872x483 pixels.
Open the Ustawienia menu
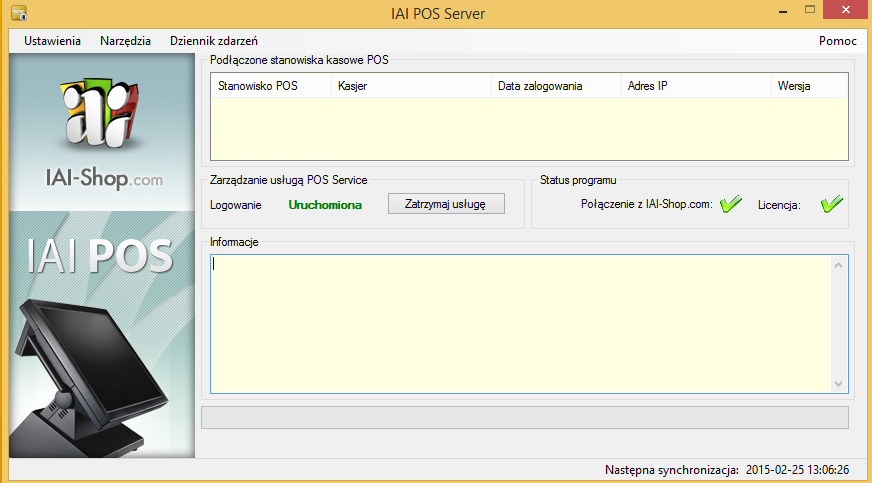click(x=52, y=41)
